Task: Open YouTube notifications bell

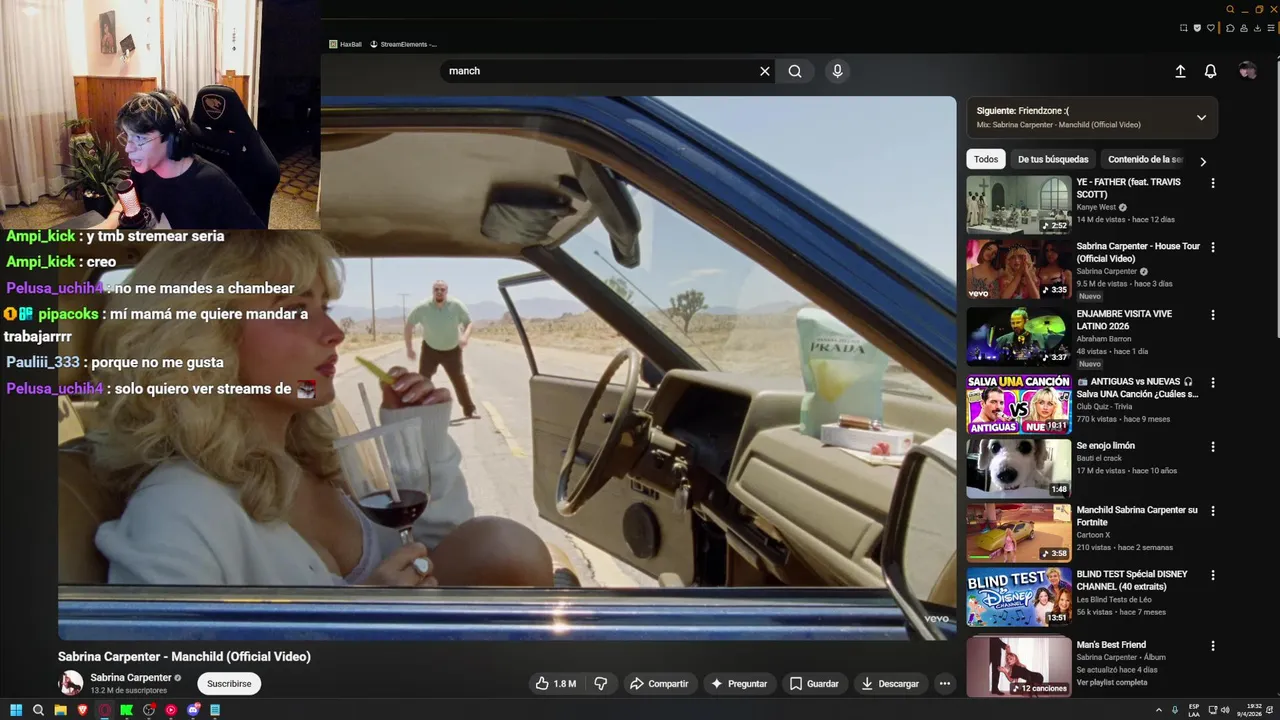Action: (x=1210, y=71)
